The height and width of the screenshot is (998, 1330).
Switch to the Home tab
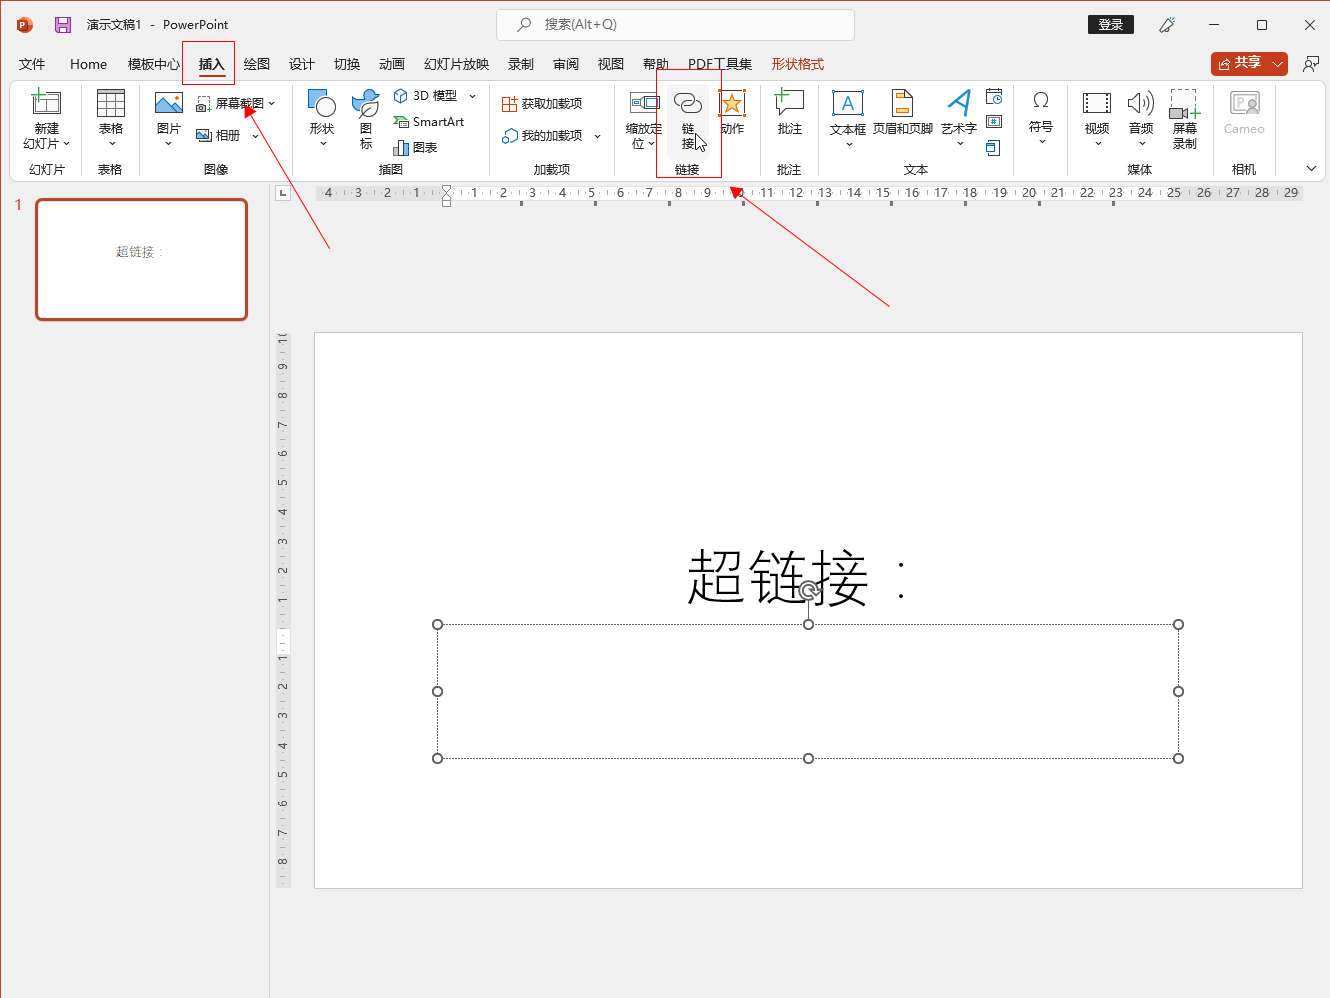(x=88, y=64)
